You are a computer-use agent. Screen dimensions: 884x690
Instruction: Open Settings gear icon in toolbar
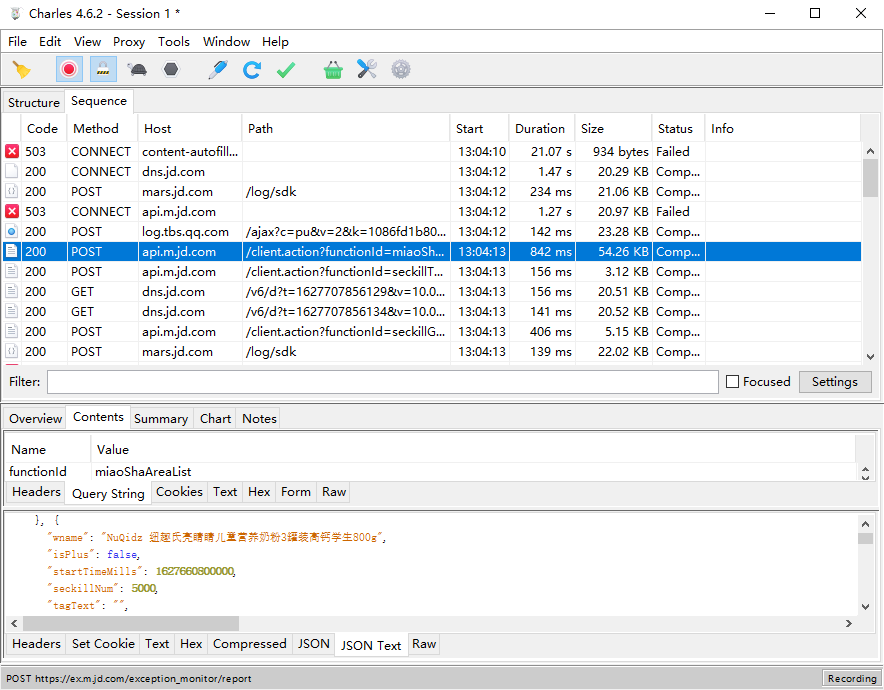tap(401, 70)
